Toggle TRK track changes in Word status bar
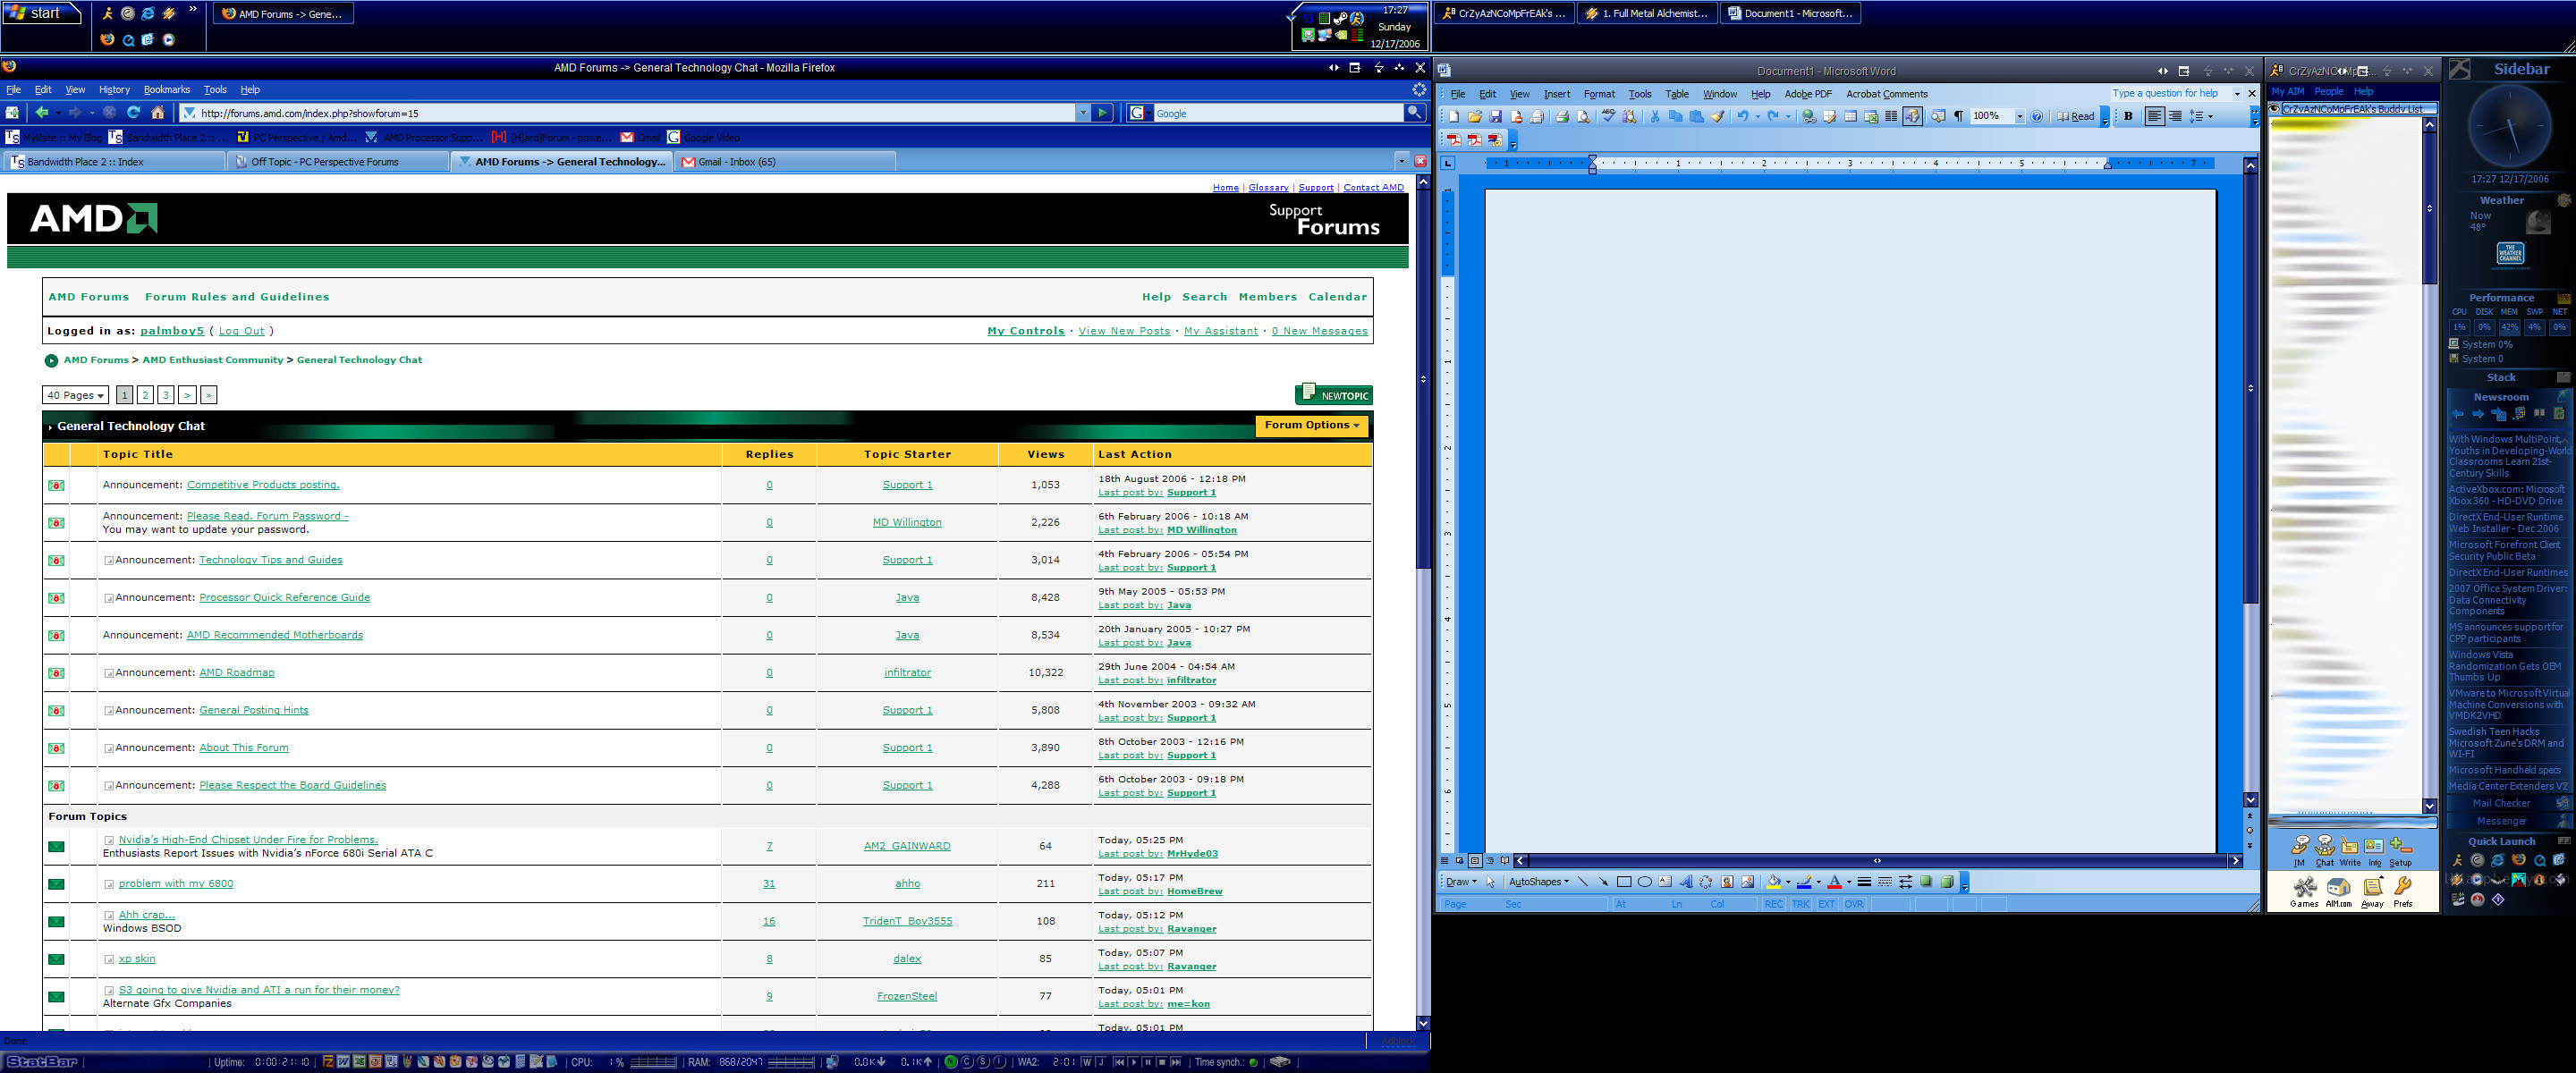2576x1073 pixels. point(1801,904)
